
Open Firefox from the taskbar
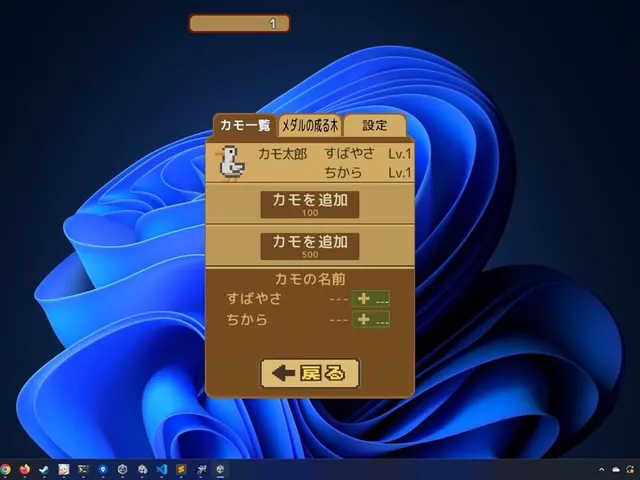(24, 470)
